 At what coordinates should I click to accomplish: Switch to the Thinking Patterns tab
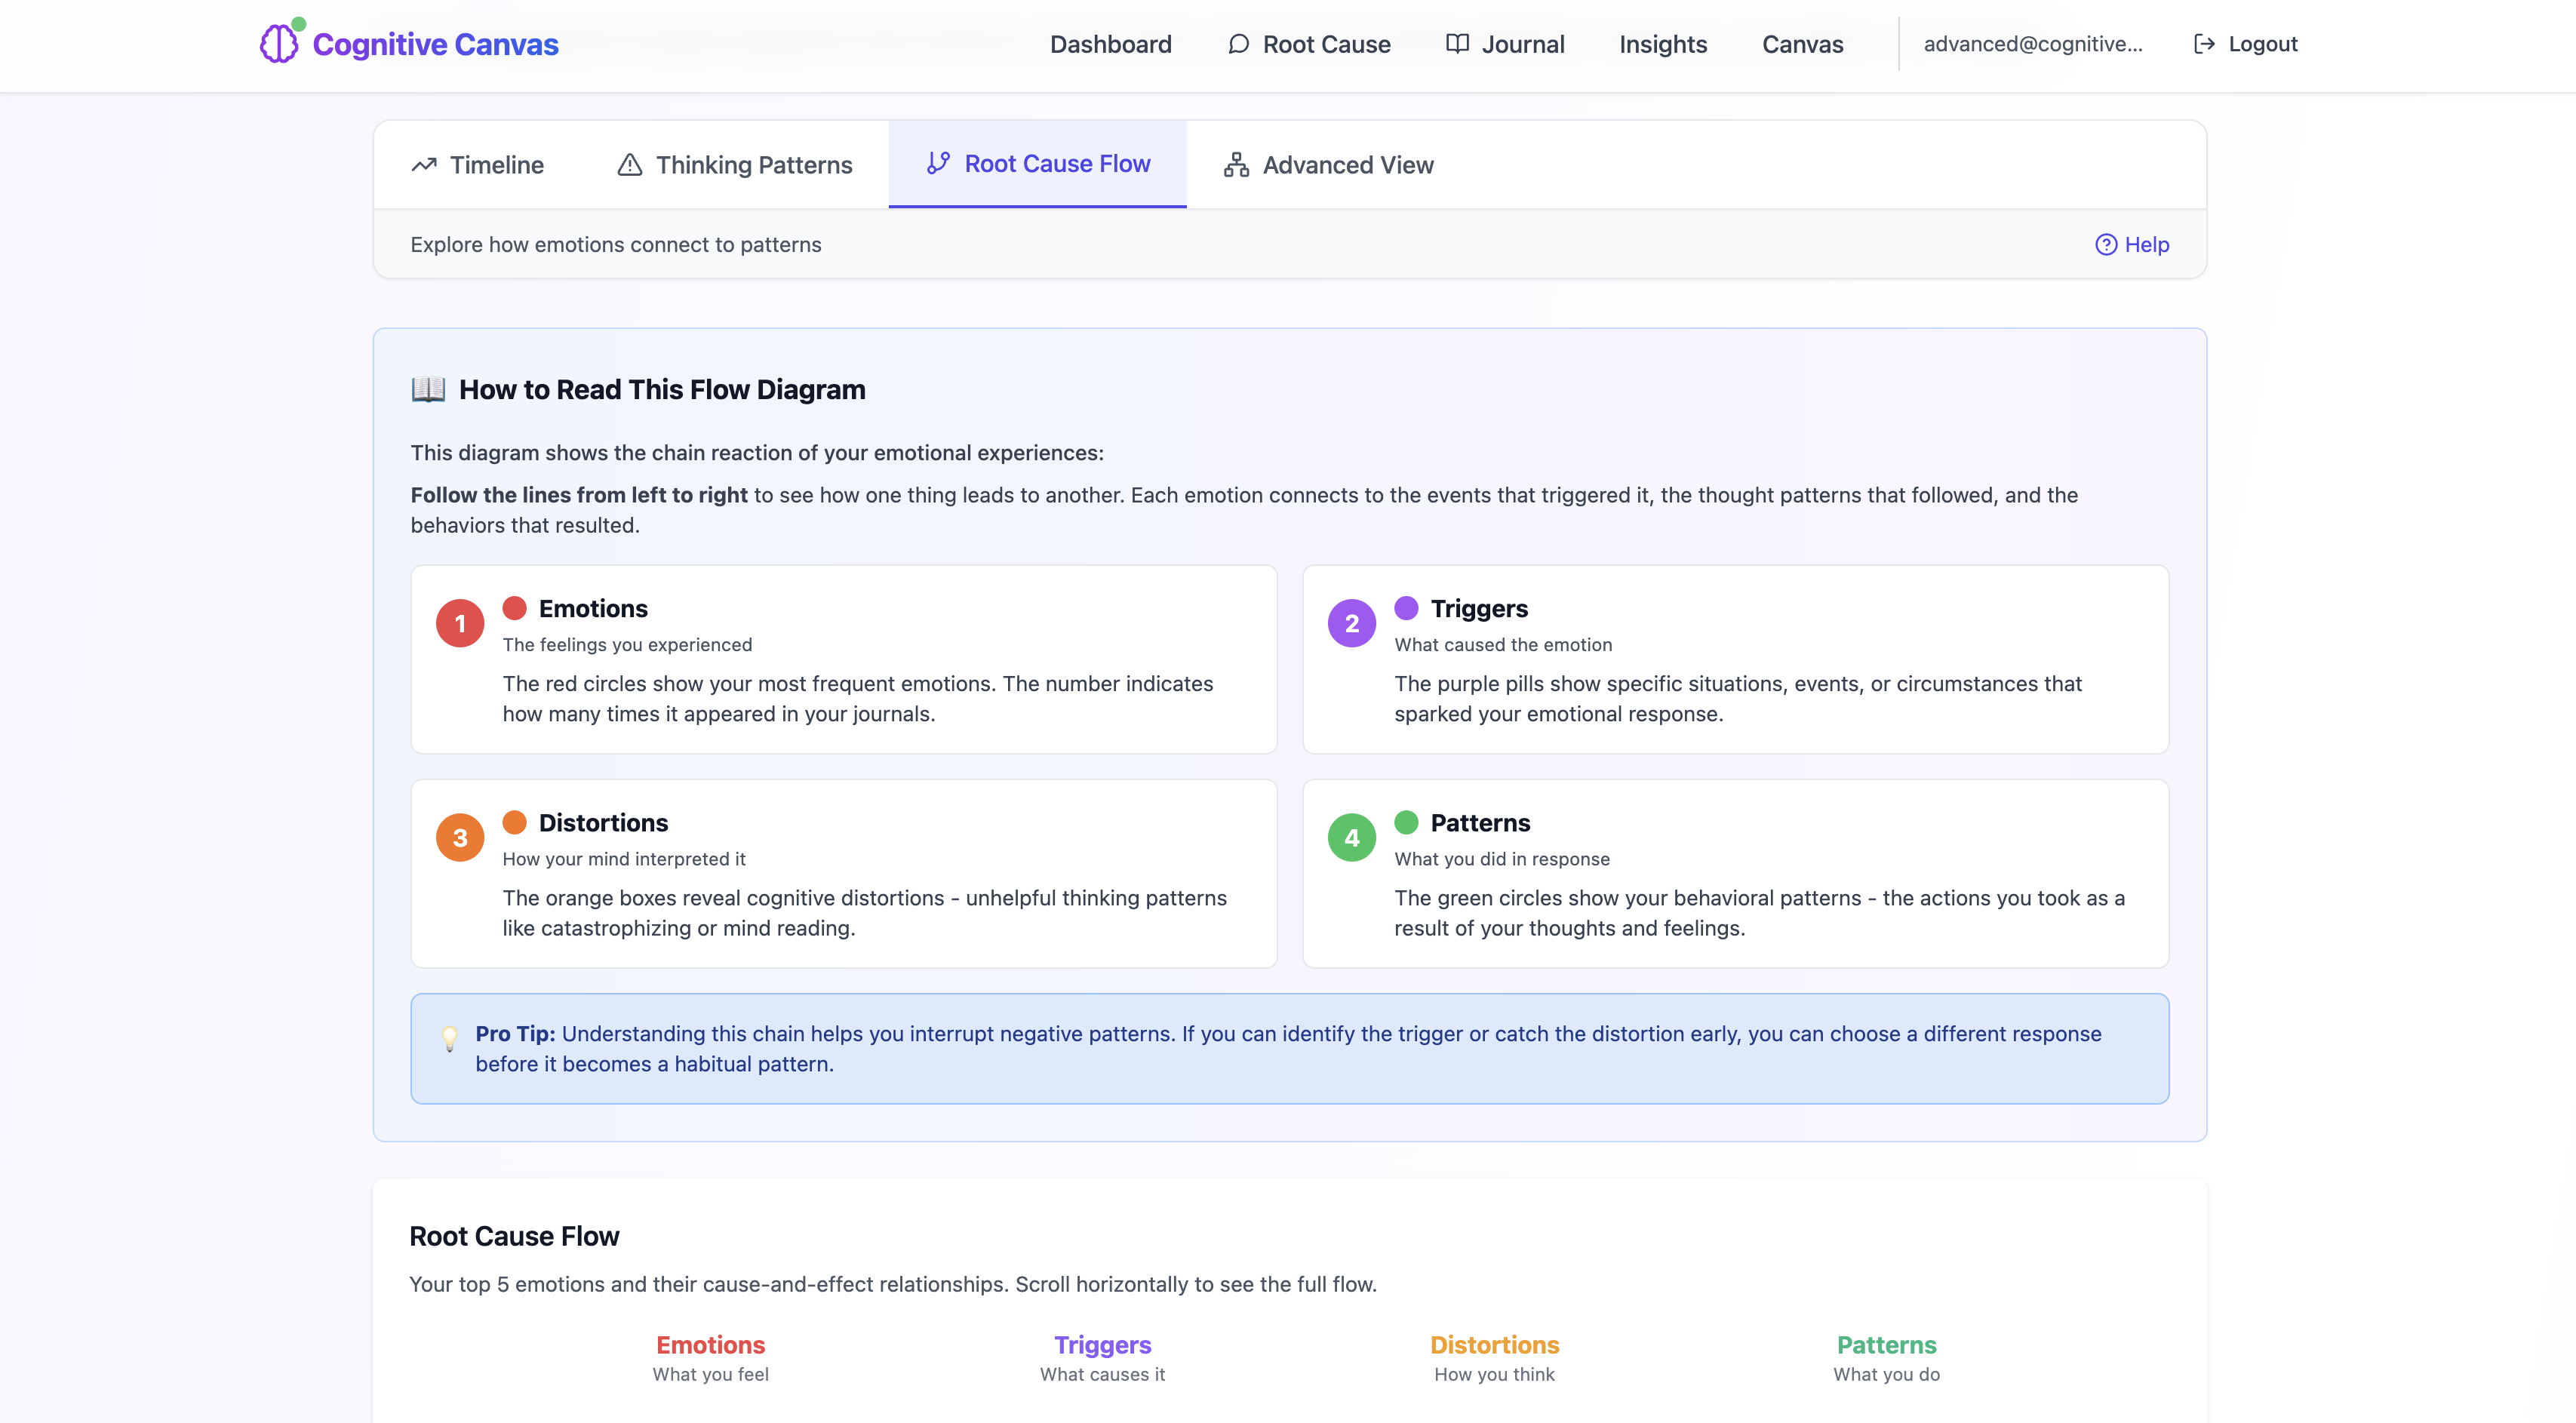click(753, 165)
